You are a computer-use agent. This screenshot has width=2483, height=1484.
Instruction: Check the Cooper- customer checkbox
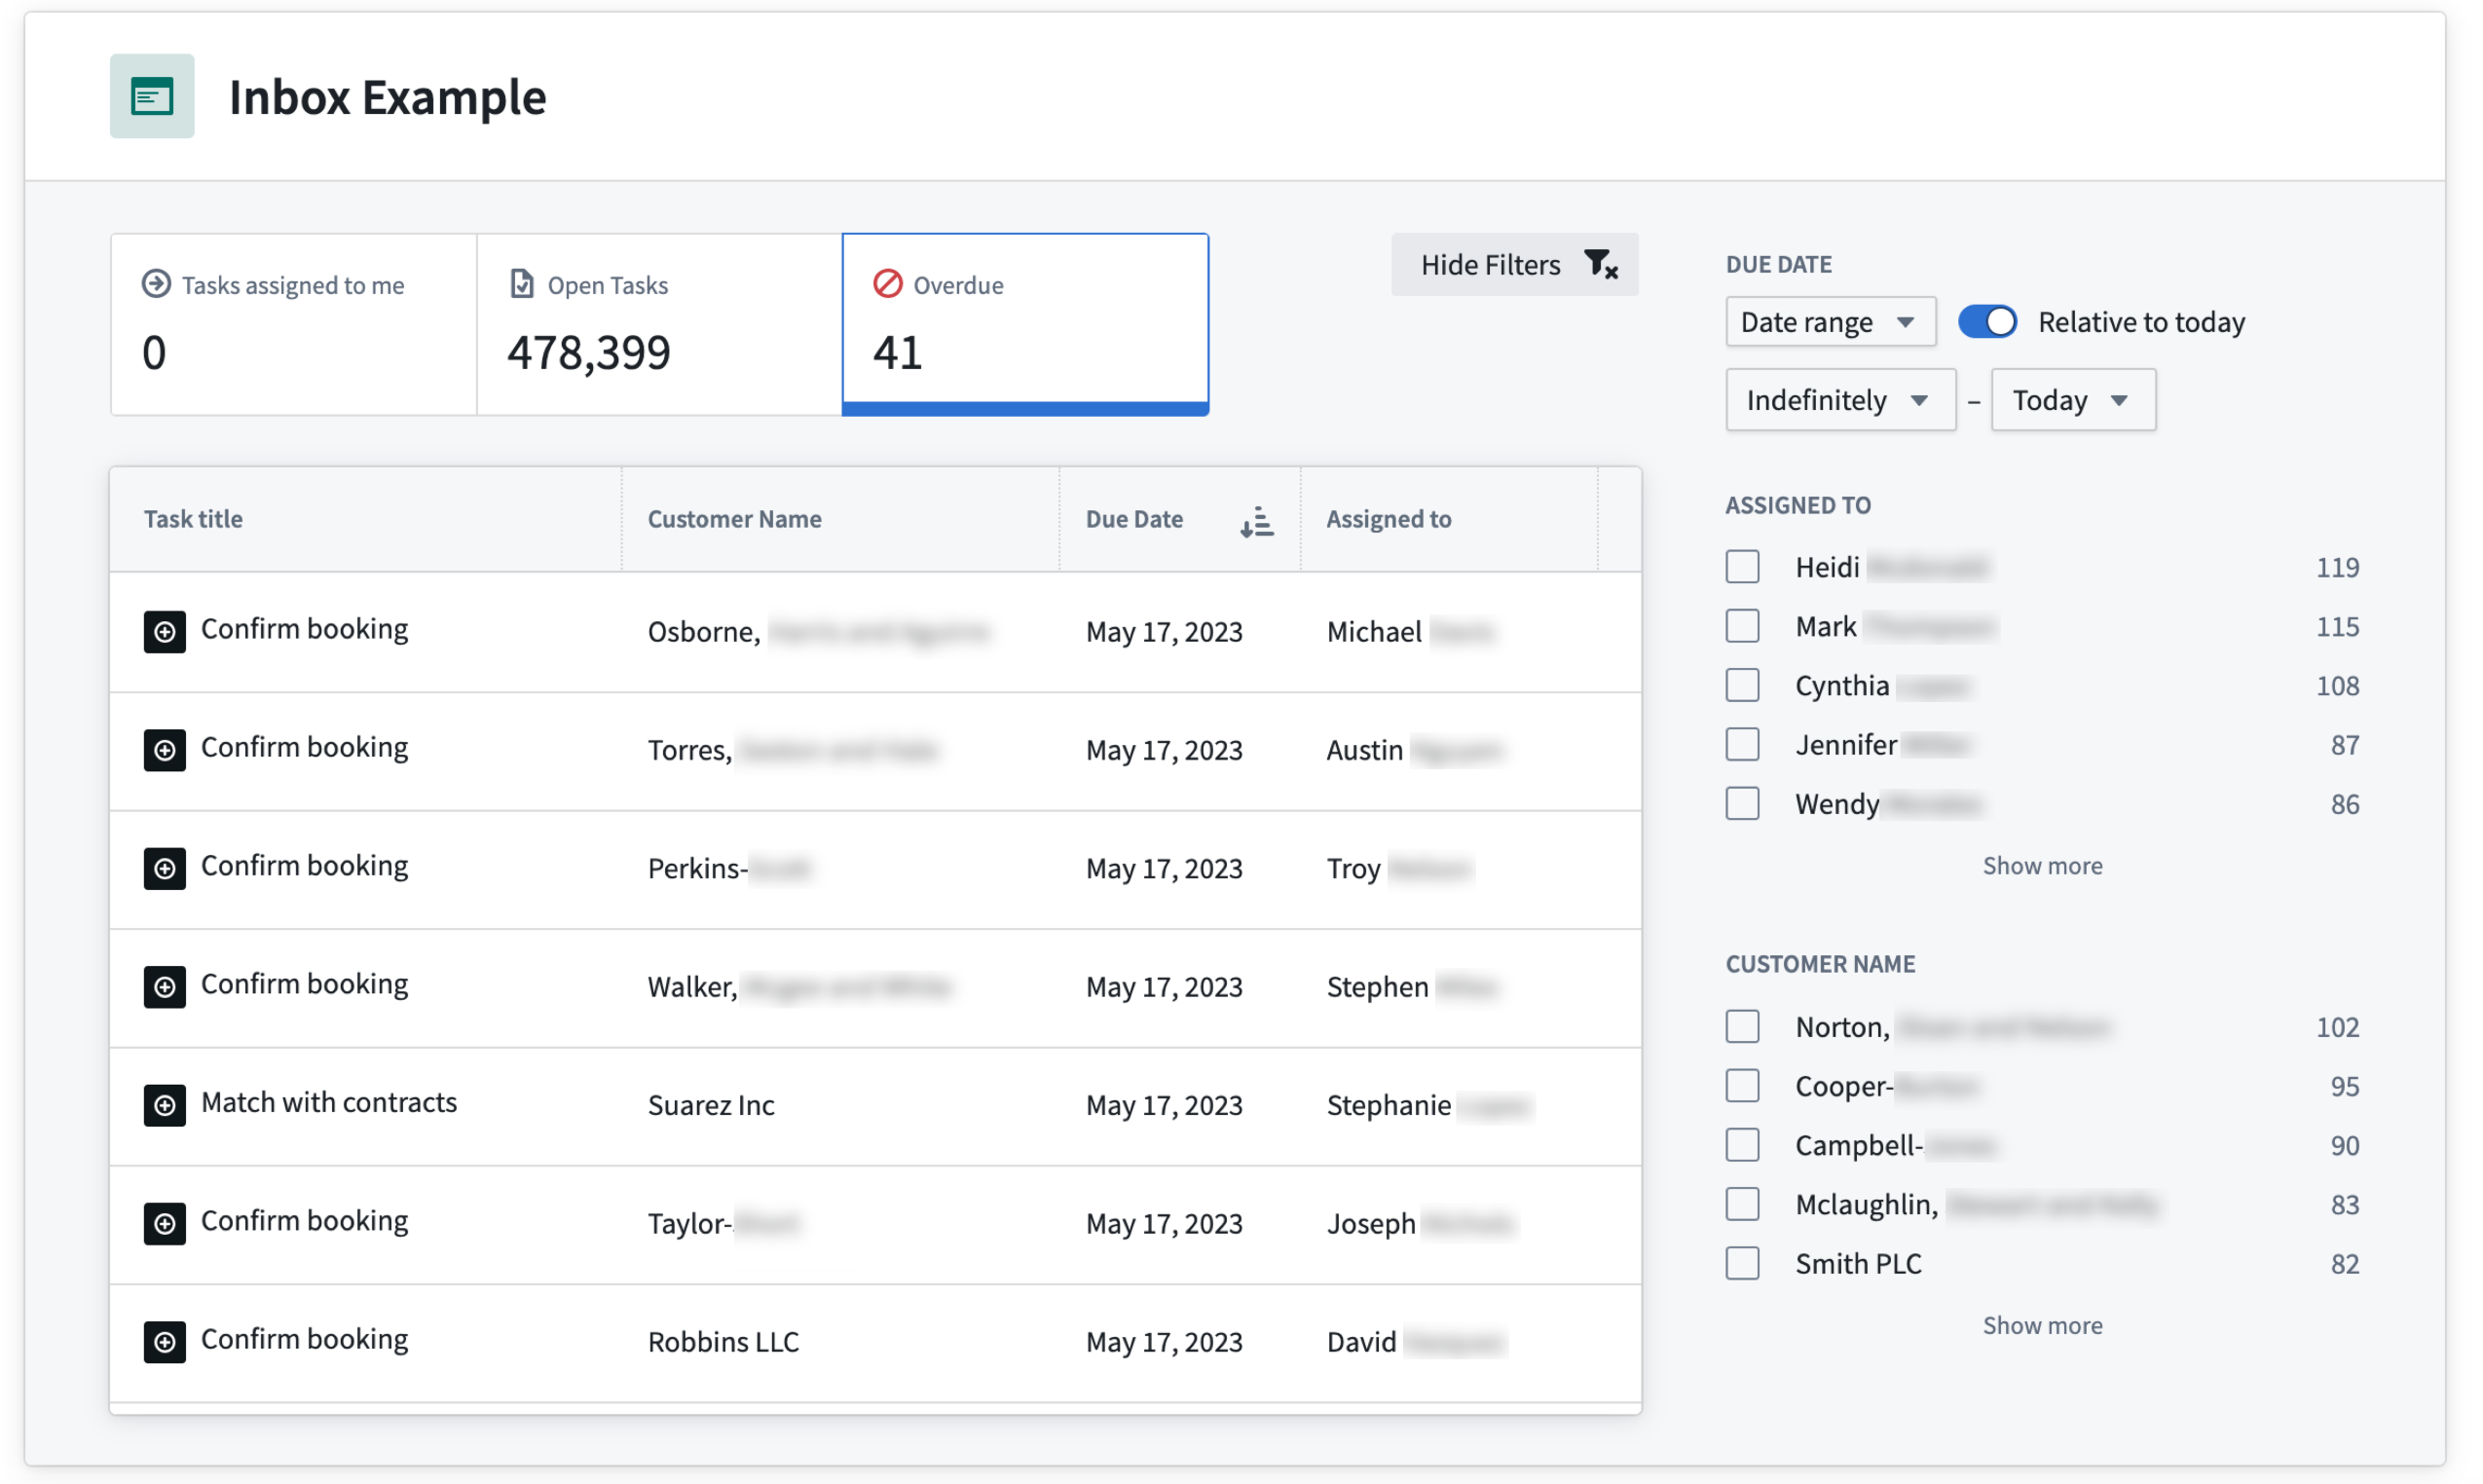(x=1742, y=1085)
